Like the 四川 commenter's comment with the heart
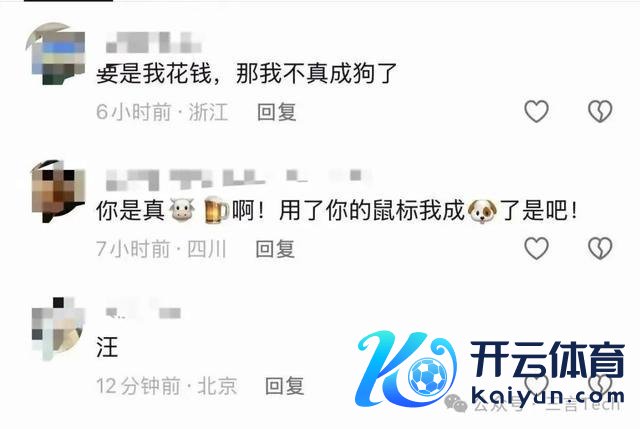Image resolution: width=640 pixels, height=429 pixels. coord(536,248)
